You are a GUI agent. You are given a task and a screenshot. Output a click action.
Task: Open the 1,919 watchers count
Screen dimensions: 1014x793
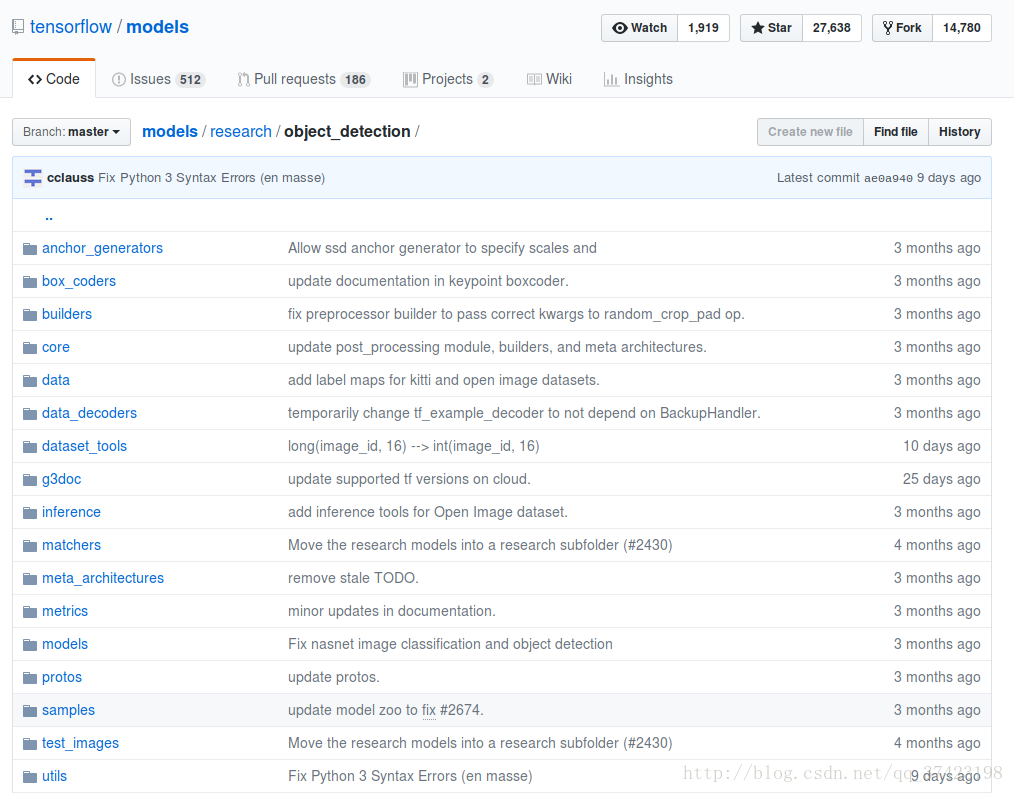point(704,28)
